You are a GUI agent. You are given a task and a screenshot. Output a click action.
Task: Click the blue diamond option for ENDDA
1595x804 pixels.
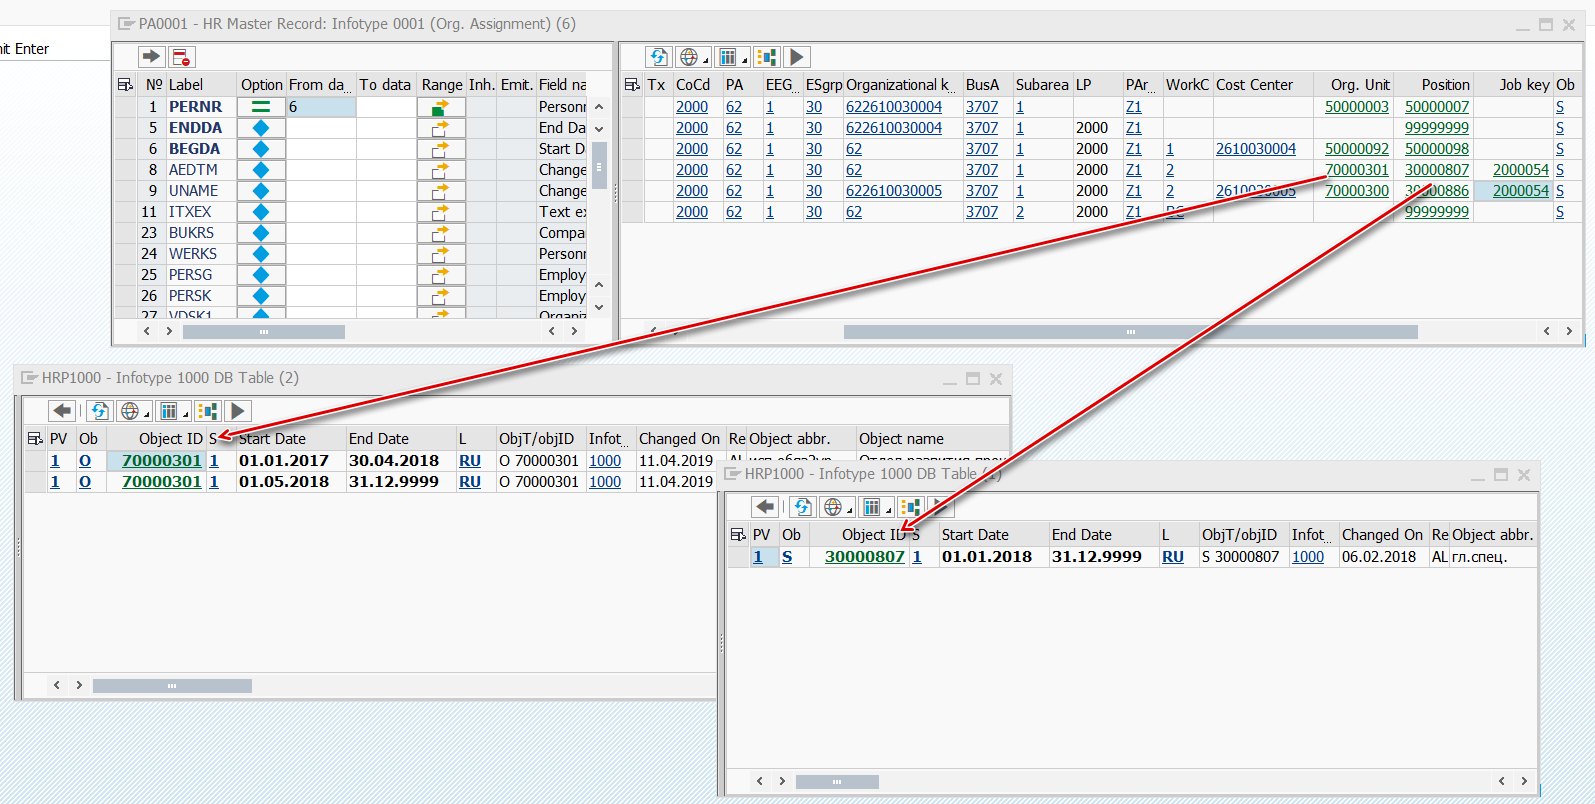(261, 128)
